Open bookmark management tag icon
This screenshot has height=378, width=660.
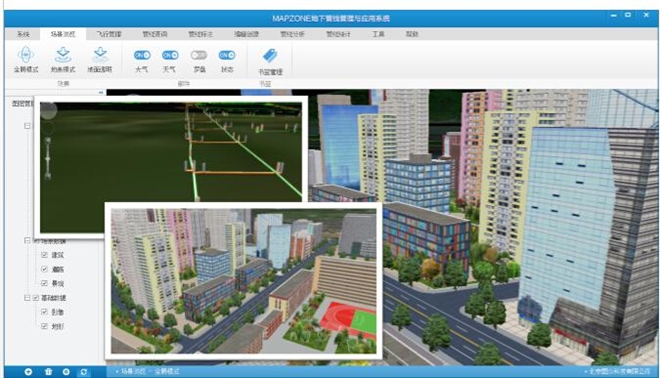coord(270,56)
